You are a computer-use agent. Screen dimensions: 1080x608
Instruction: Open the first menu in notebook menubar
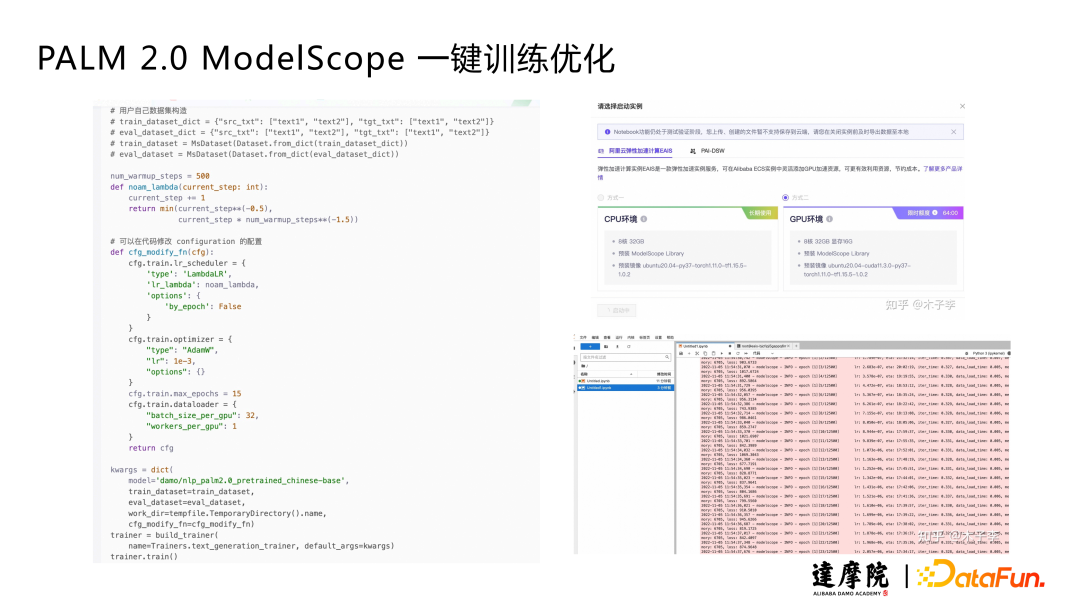tap(583, 337)
